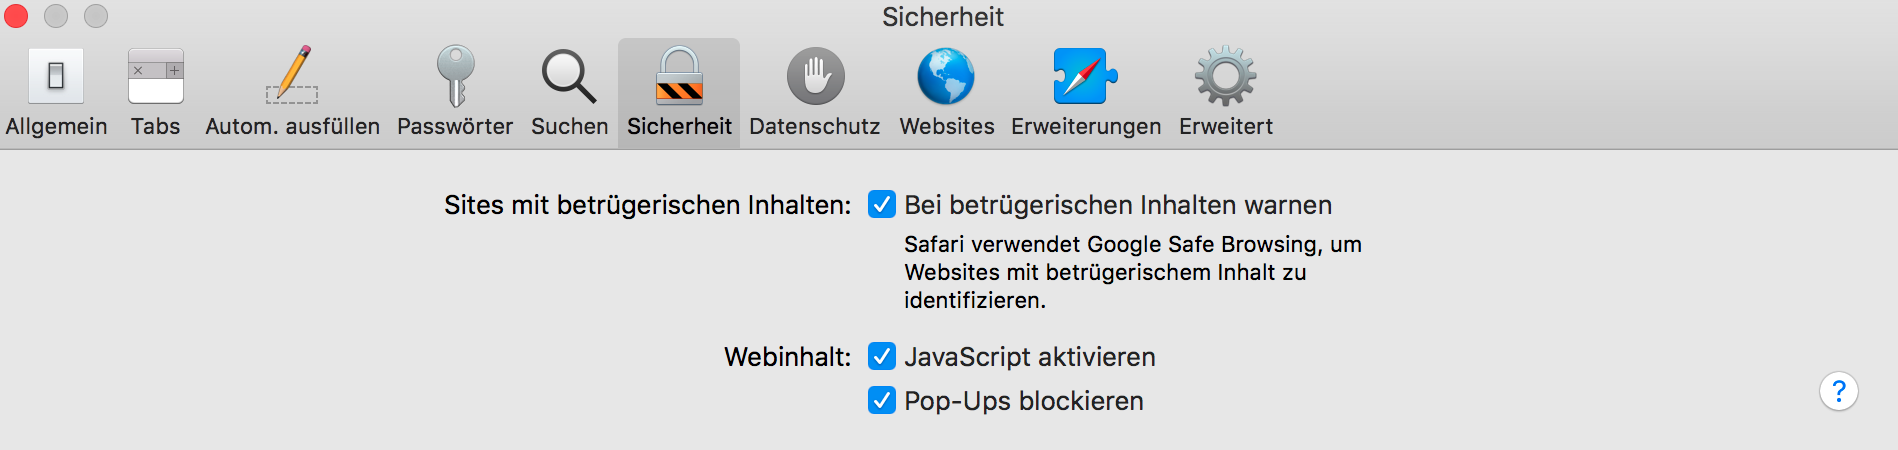Switch to the Tabs preferences icon

click(156, 77)
